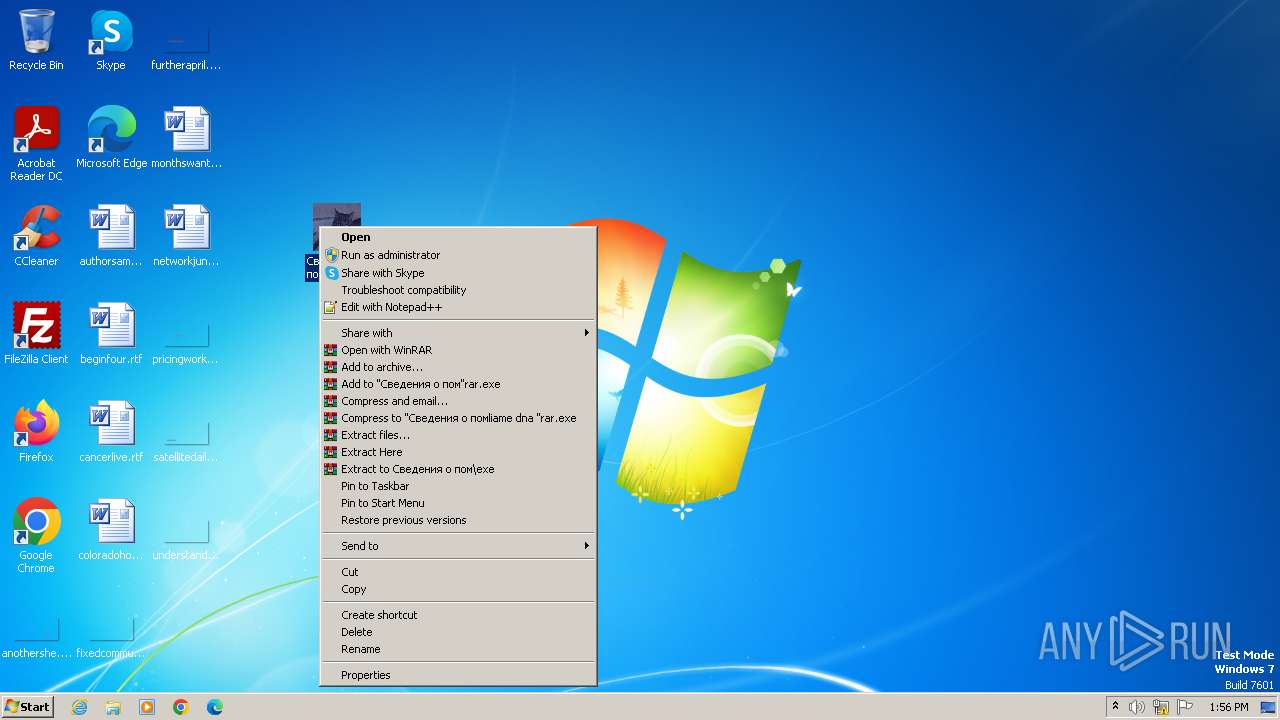
Task: Choose Share with Skype entry
Action: [458, 273]
